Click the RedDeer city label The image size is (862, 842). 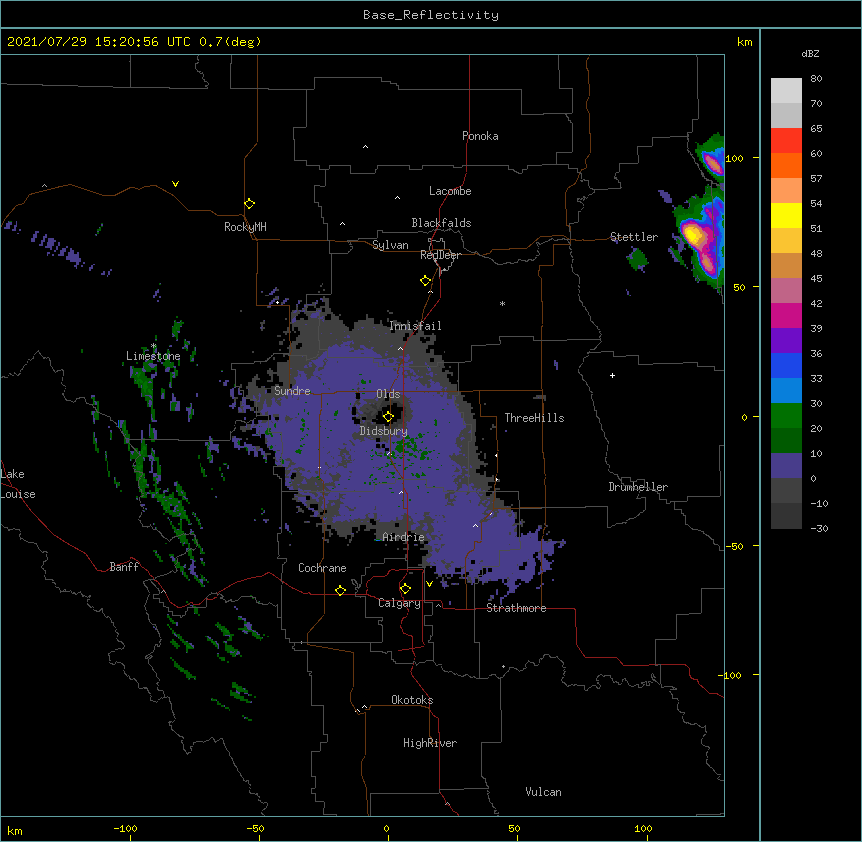click(440, 255)
